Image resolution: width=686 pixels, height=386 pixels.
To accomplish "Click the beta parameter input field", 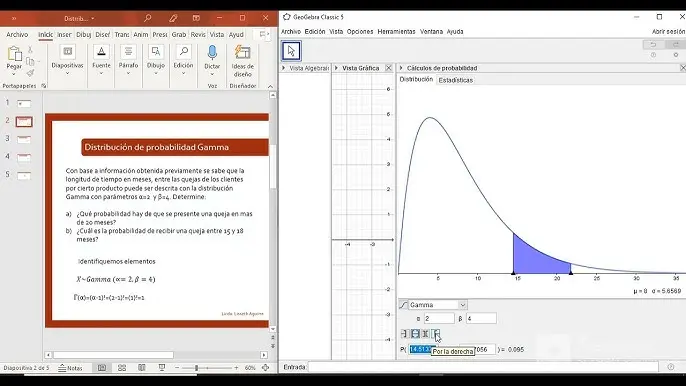I will [x=481, y=319].
